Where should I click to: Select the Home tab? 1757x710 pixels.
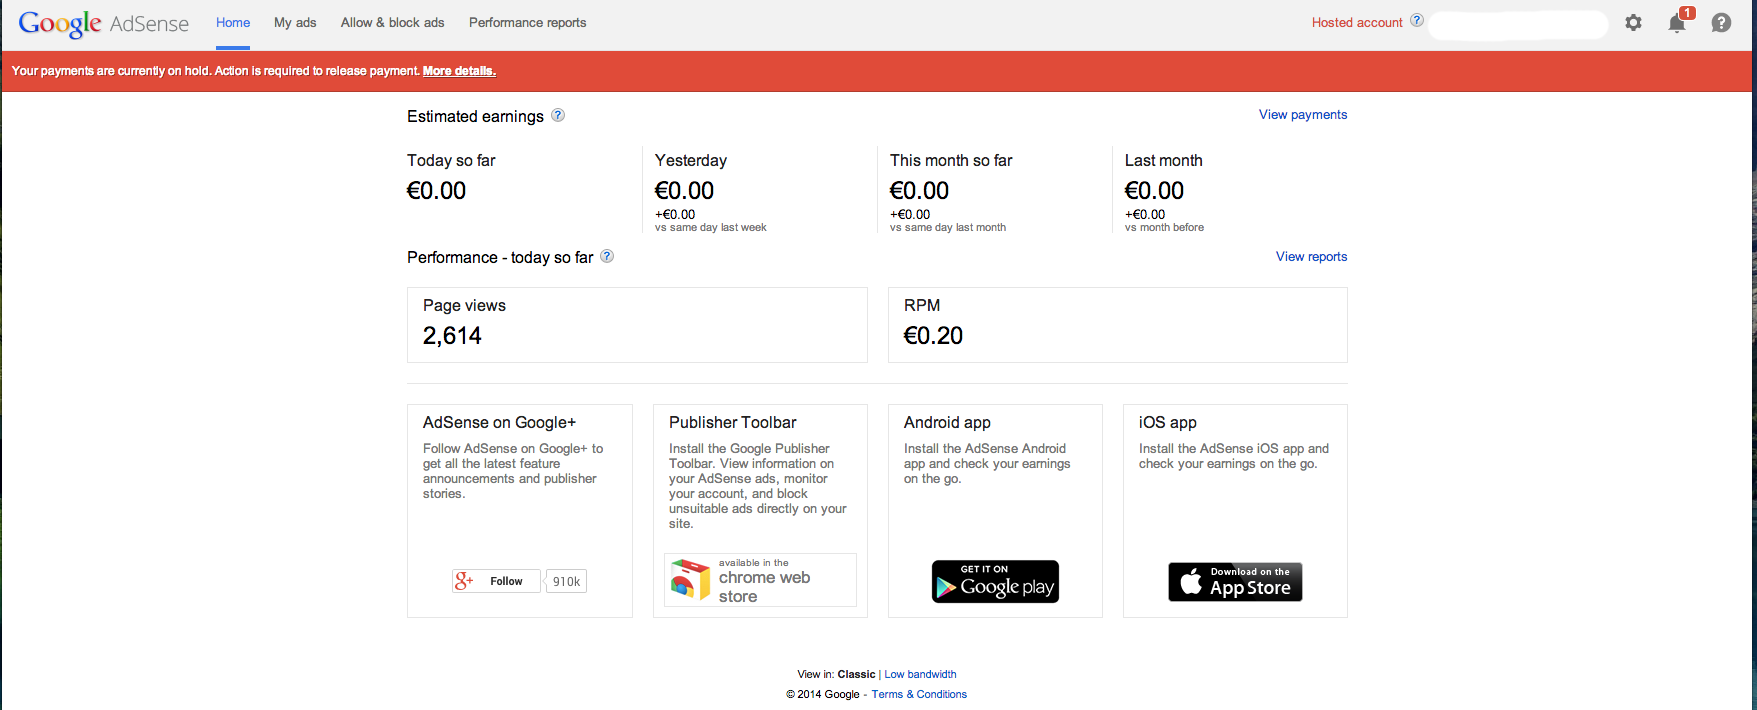[233, 23]
